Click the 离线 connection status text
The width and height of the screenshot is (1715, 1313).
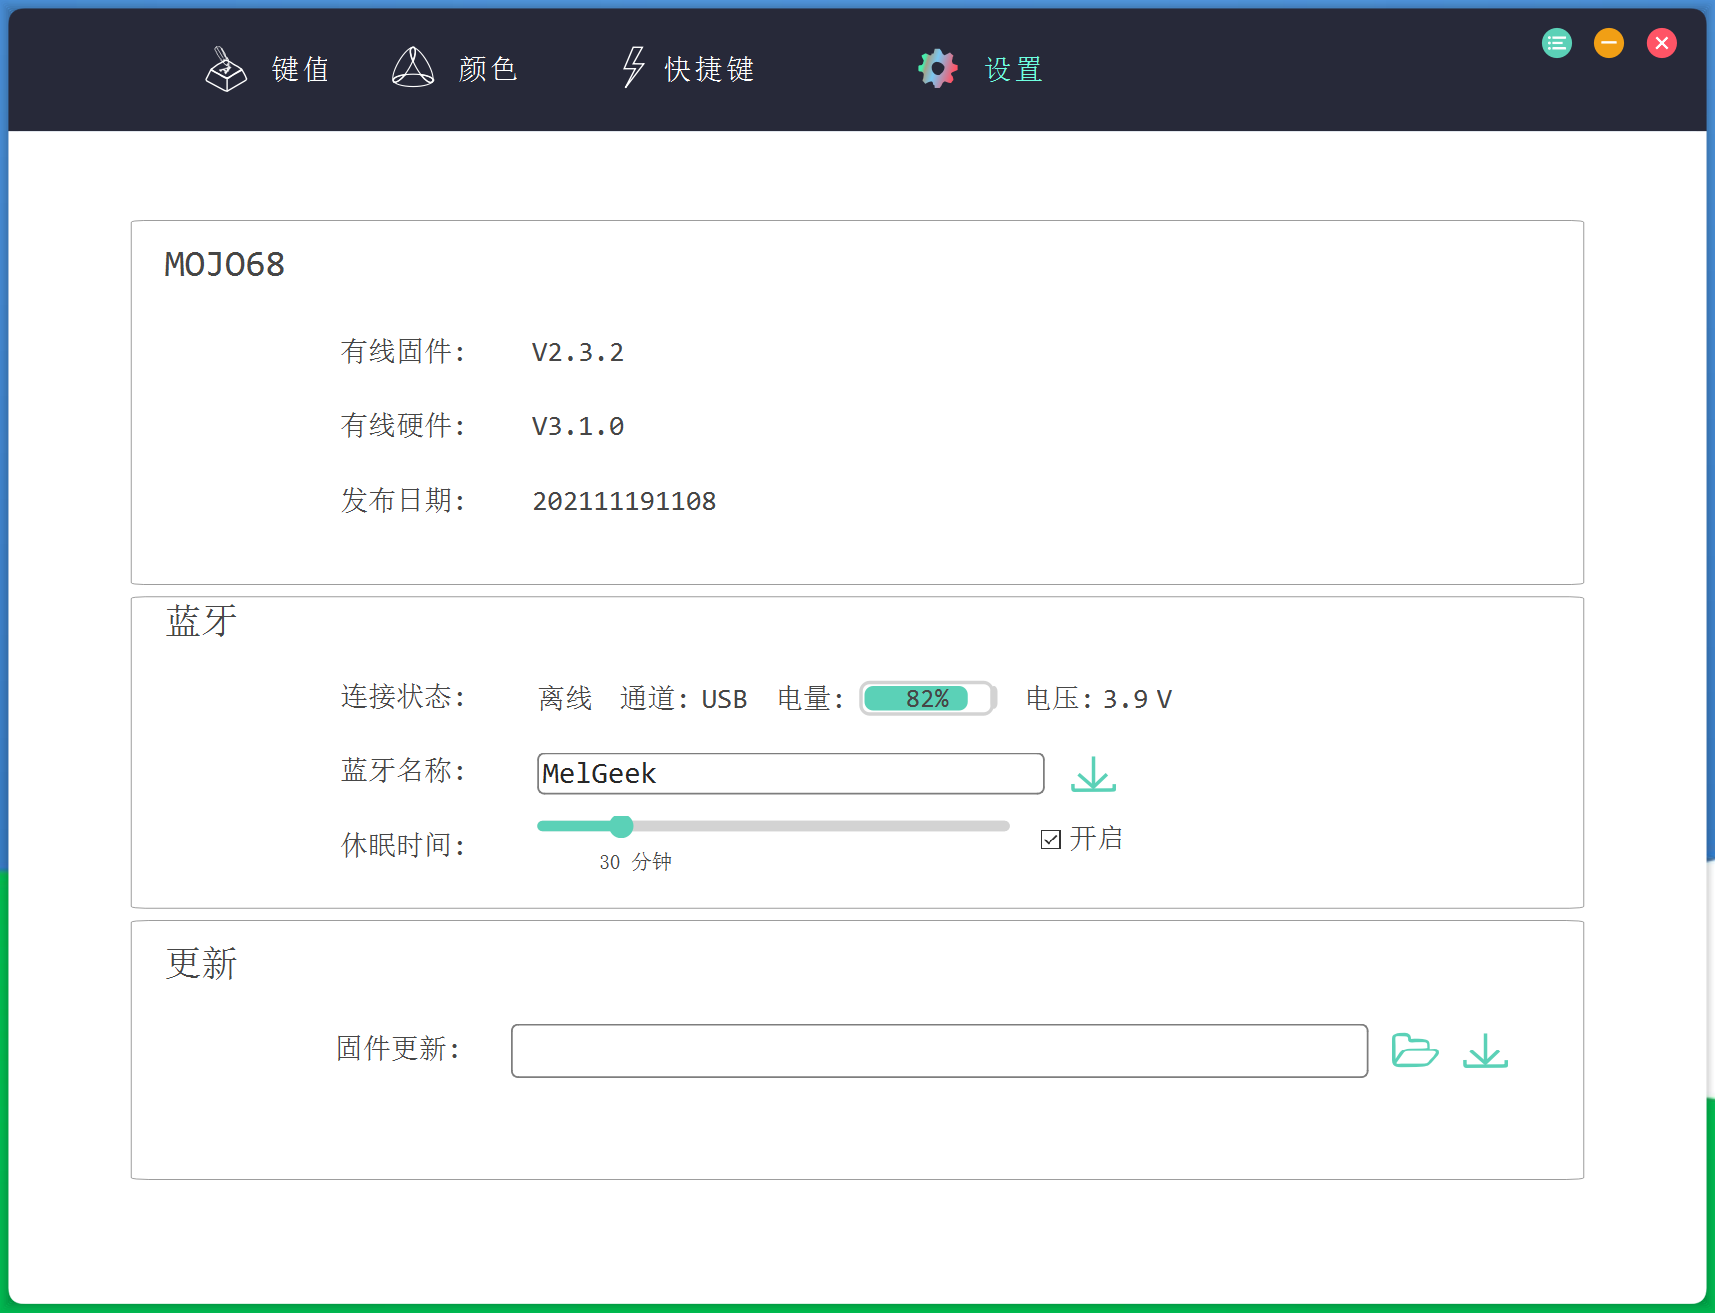565,698
